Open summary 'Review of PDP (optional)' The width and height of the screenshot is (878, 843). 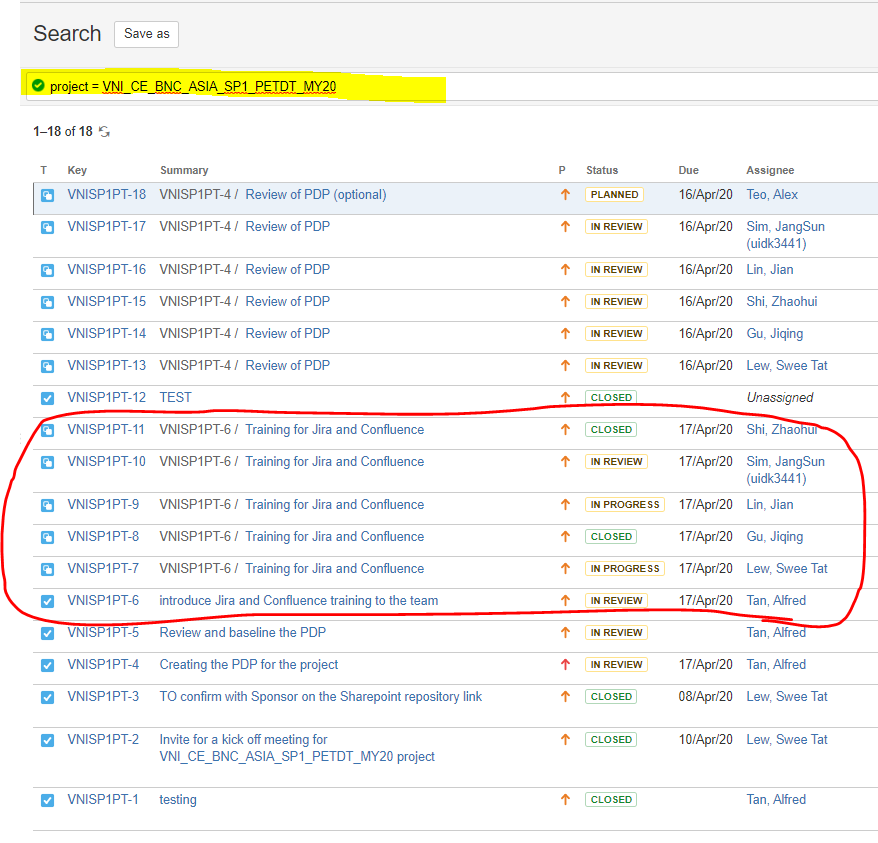pyautogui.click(x=316, y=194)
